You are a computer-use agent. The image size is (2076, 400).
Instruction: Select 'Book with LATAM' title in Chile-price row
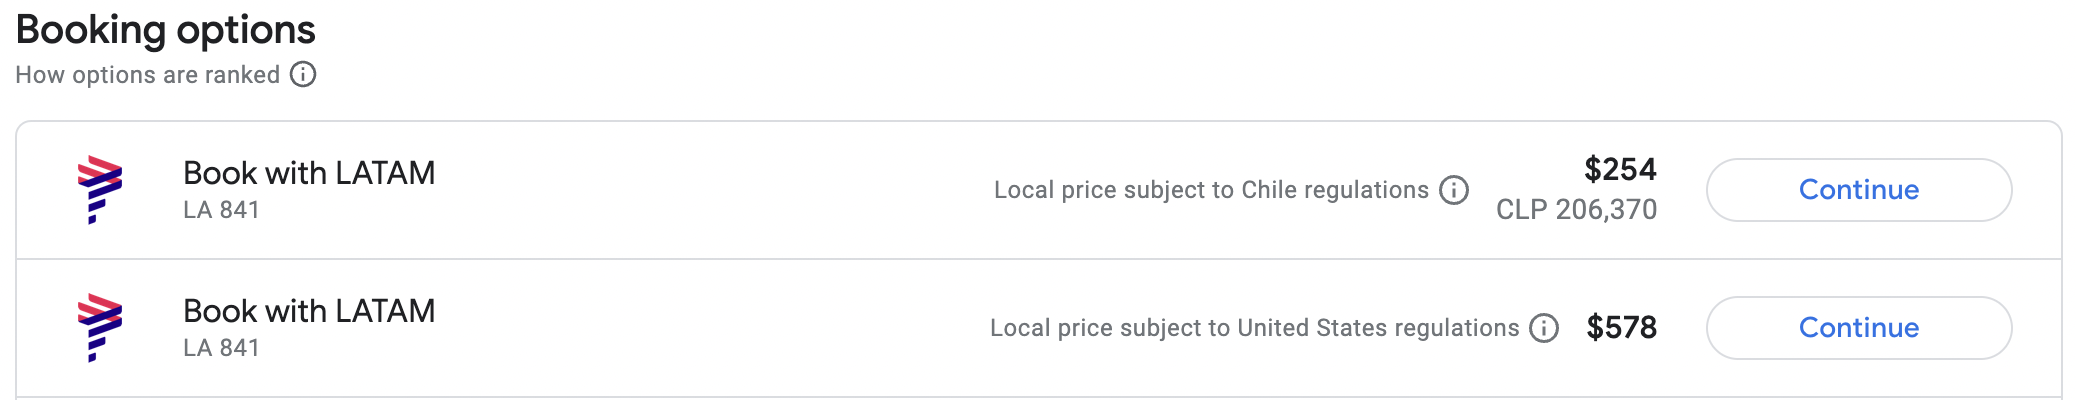point(309,173)
